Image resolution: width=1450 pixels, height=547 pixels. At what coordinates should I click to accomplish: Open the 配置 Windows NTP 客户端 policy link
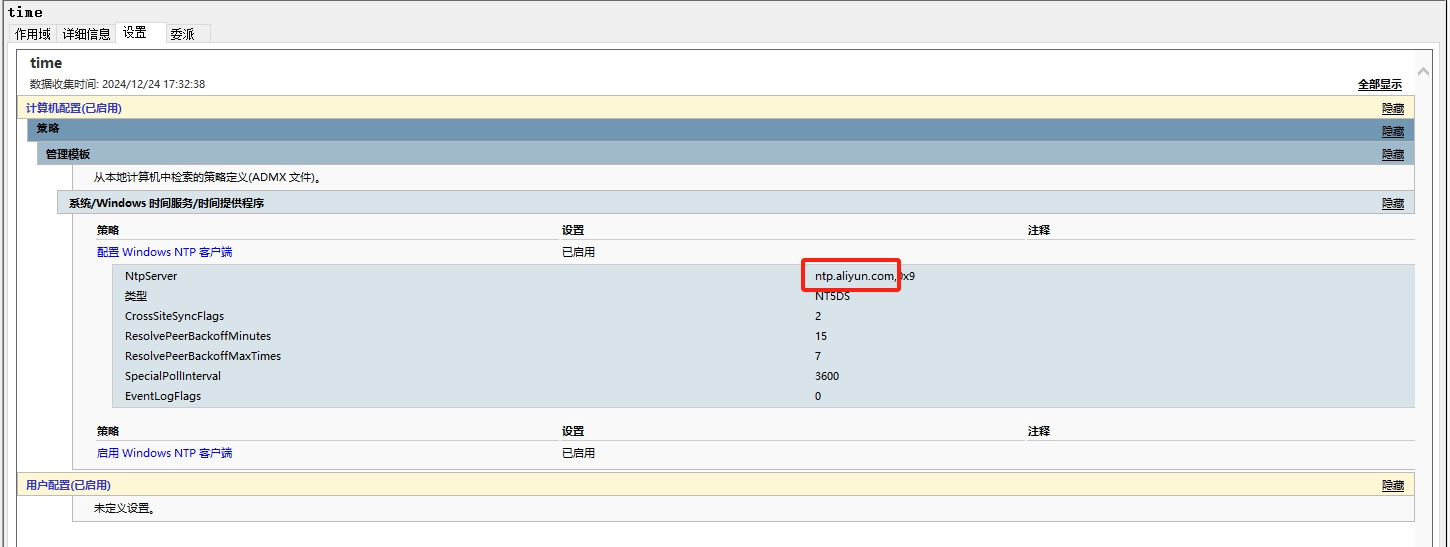pyautogui.click(x=165, y=252)
